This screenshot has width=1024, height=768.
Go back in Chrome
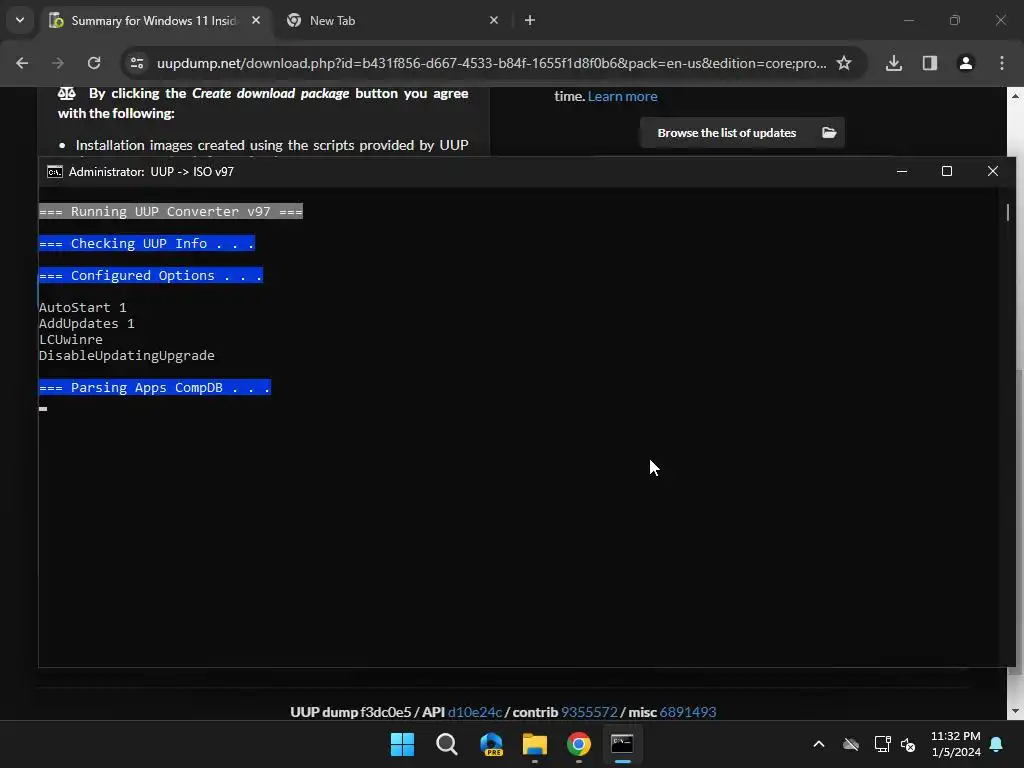click(22, 63)
